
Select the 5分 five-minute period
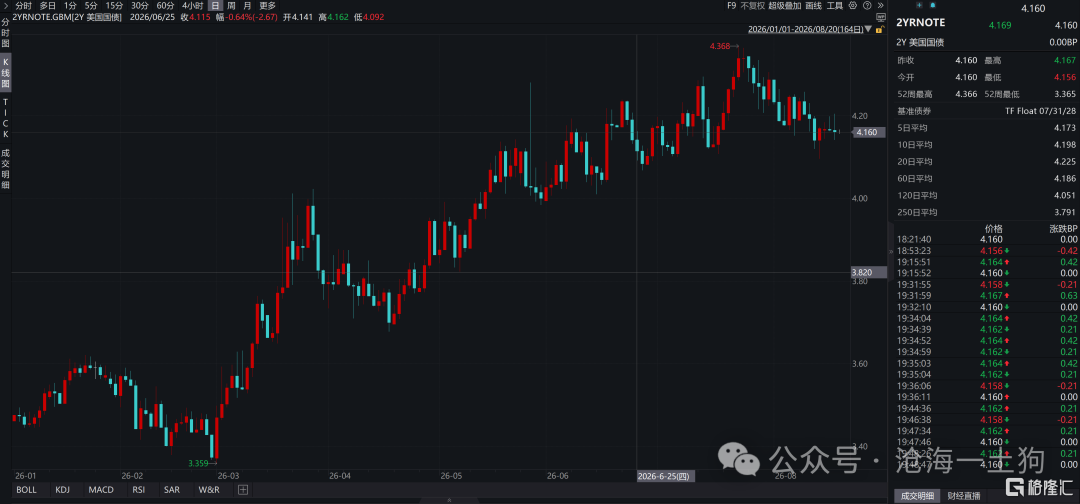pos(91,6)
